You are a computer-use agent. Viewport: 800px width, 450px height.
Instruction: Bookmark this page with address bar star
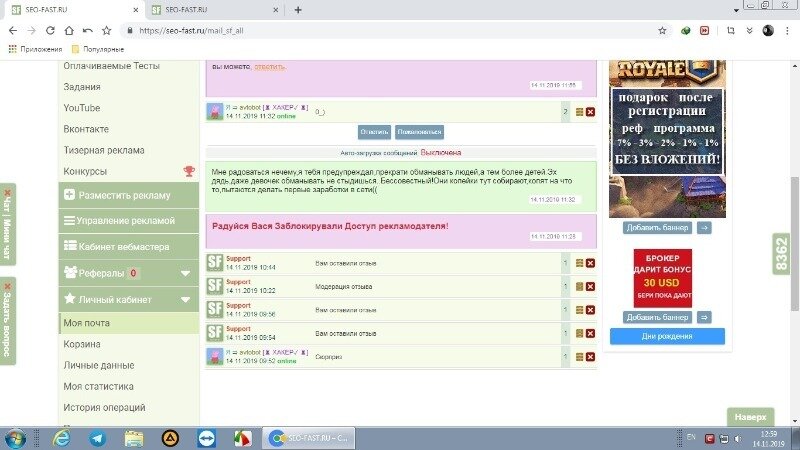tap(662, 31)
